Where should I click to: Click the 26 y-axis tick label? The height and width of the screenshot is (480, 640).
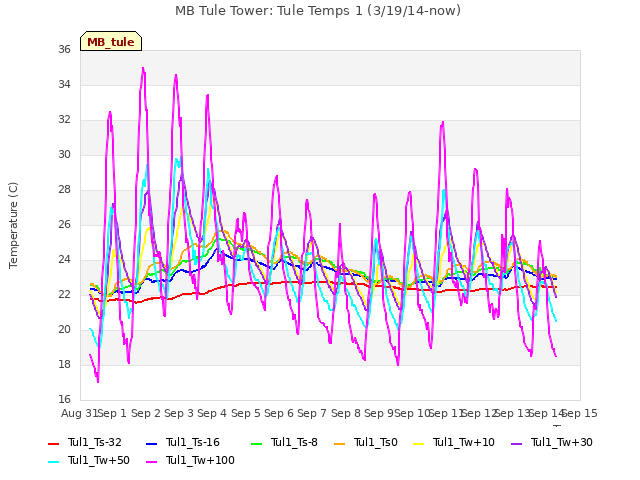click(x=64, y=224)
